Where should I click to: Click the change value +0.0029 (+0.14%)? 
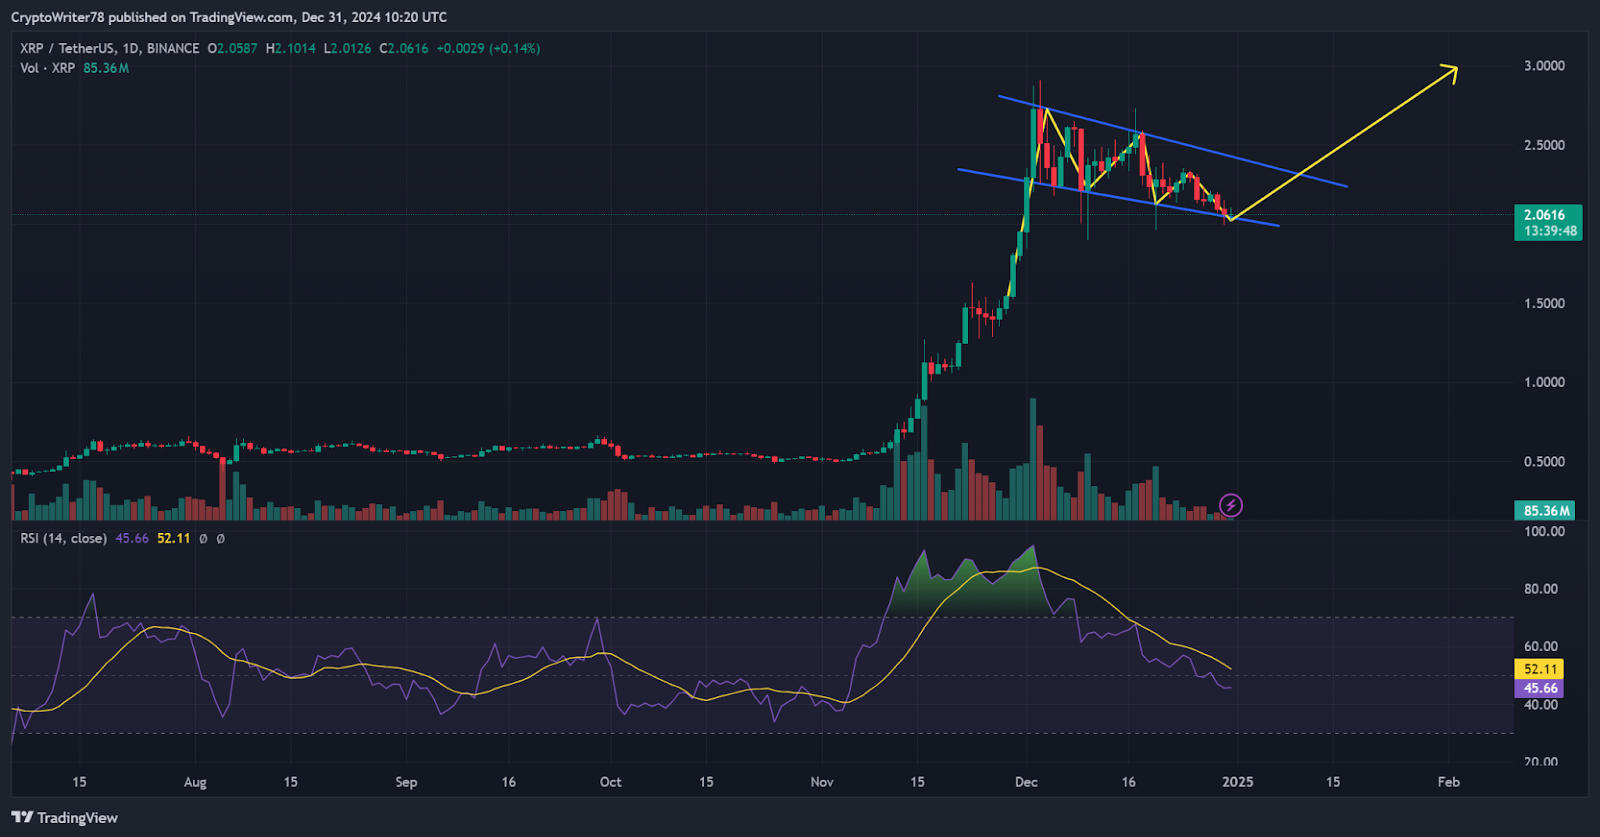coord(488,48)
